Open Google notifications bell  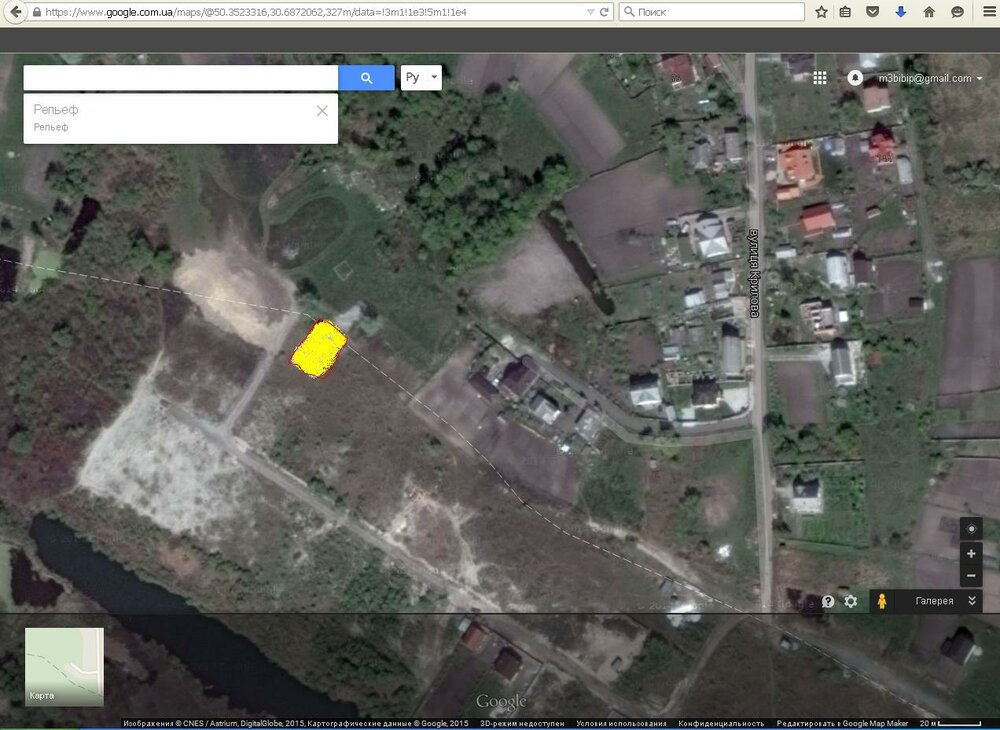click(855, 78)
